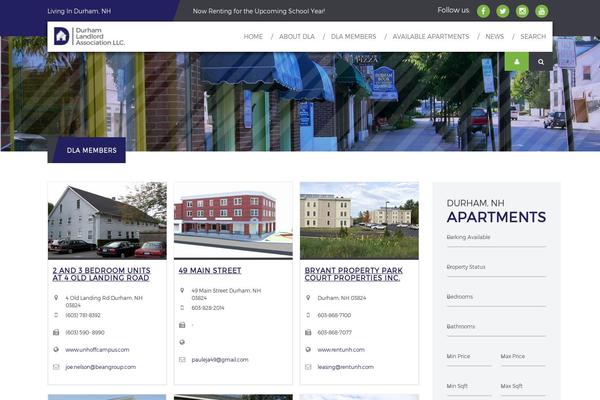Click the Living In Durham, NH header text
The image size is (600, 400).
click(x=79, y=11)
